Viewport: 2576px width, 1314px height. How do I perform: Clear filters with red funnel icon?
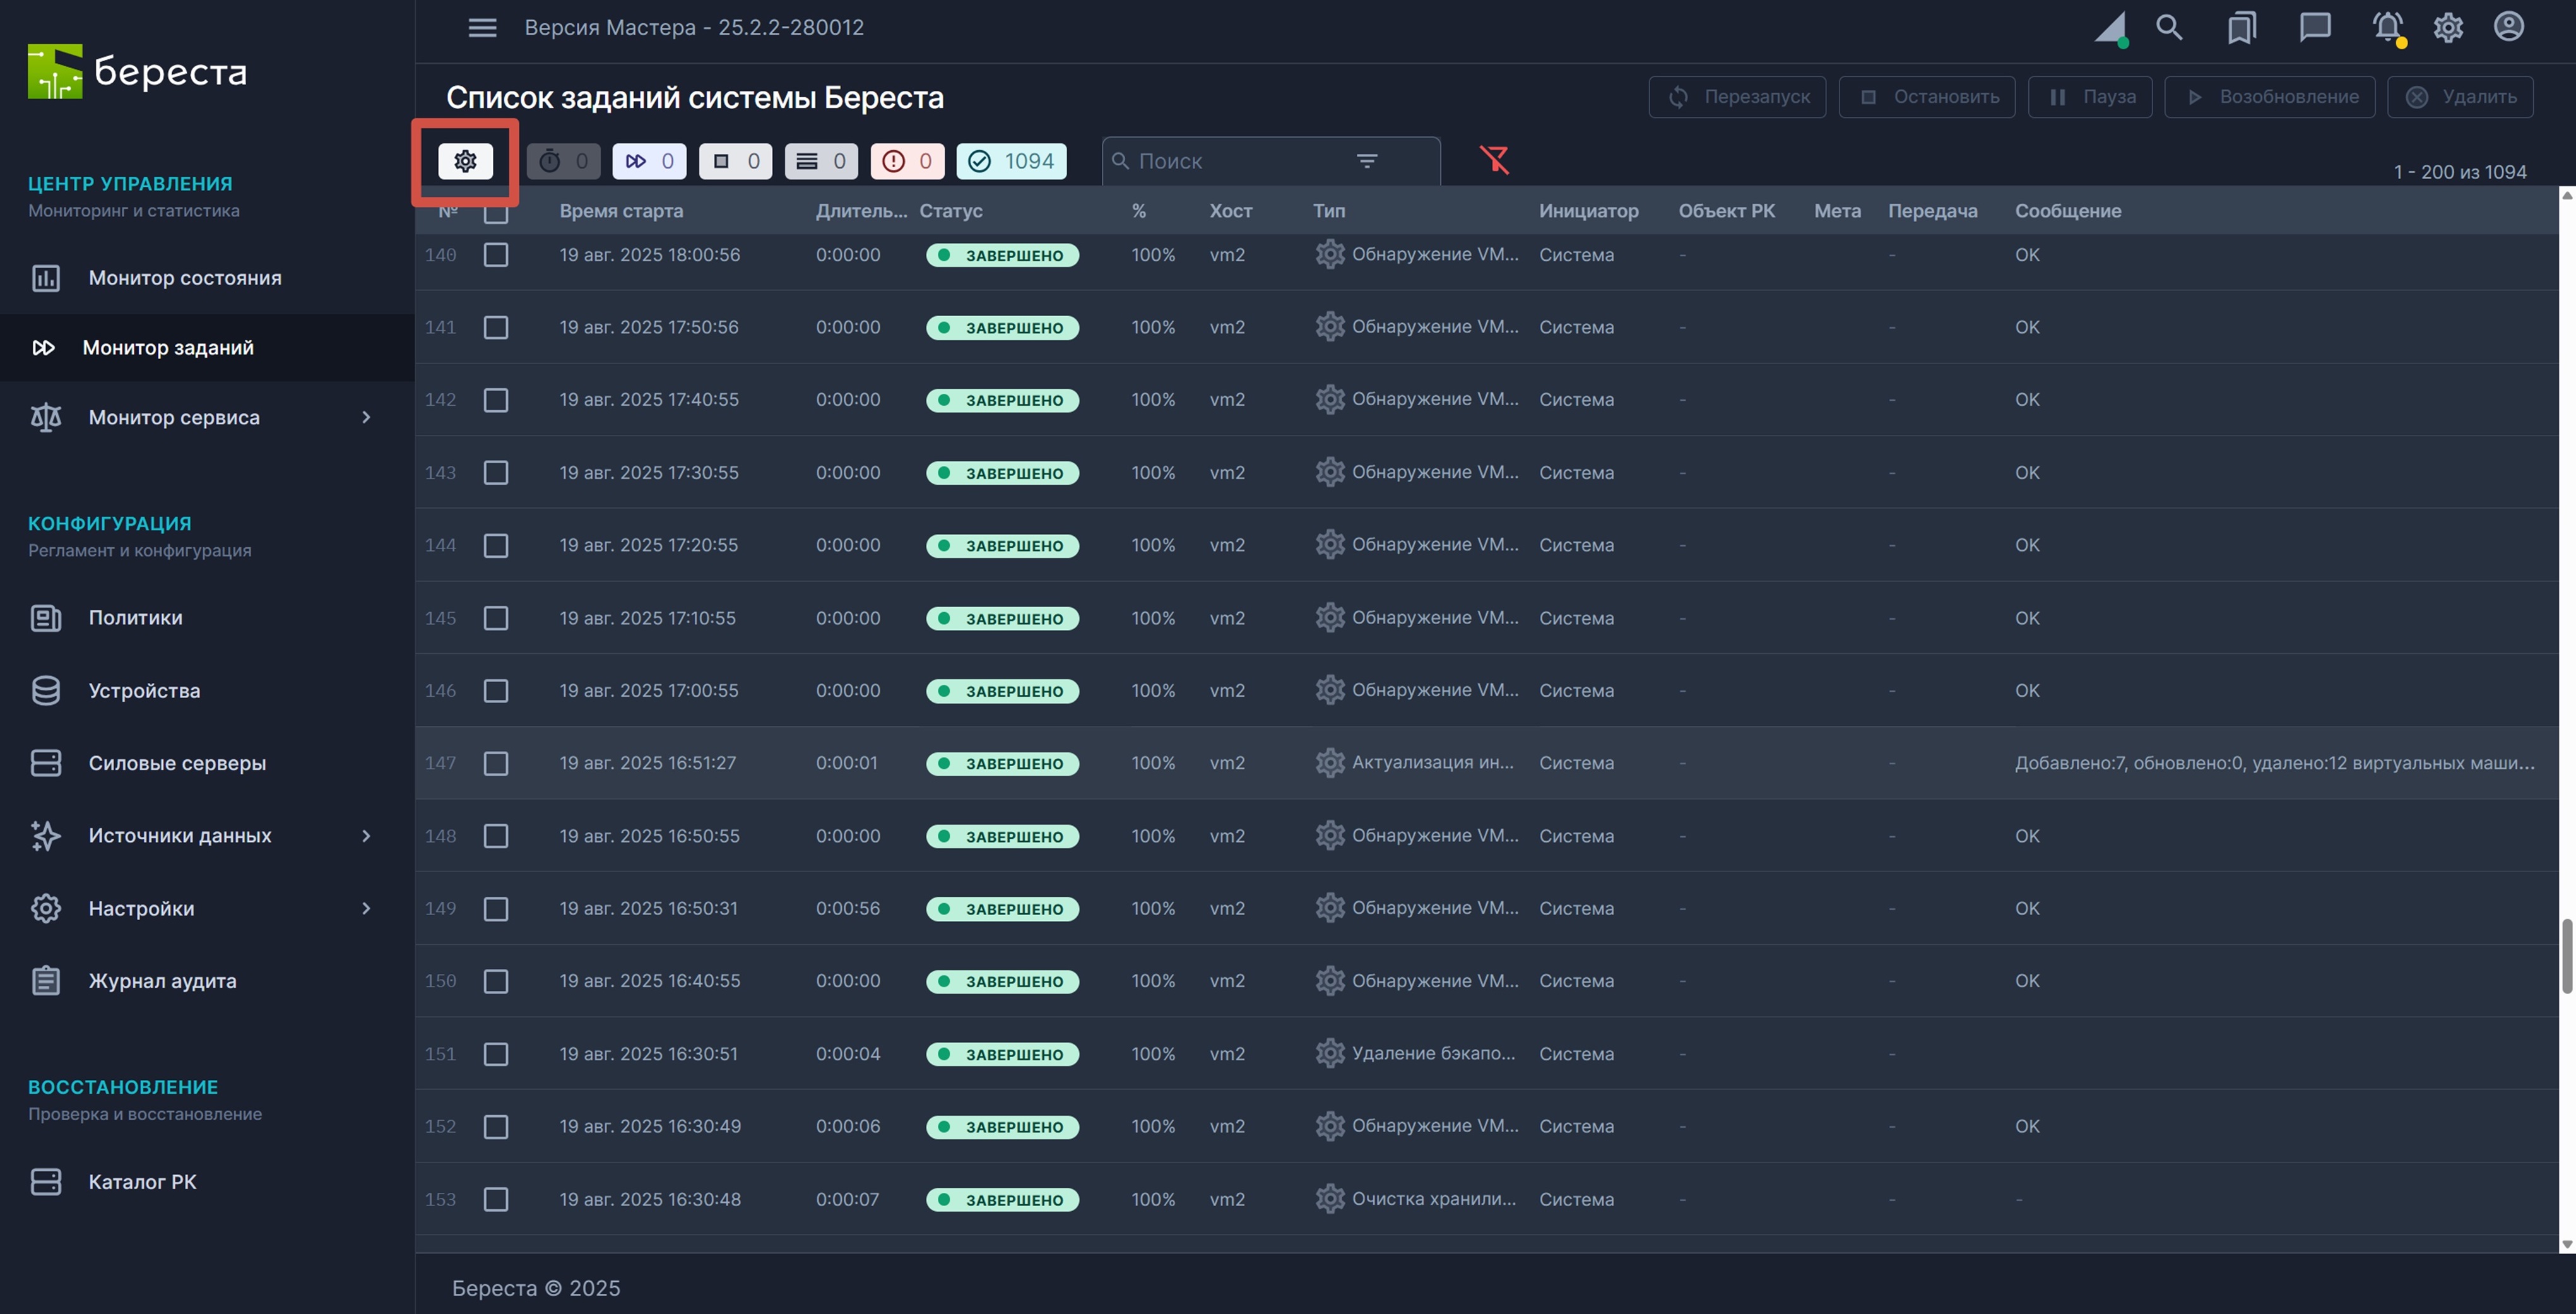point(1494,160)
